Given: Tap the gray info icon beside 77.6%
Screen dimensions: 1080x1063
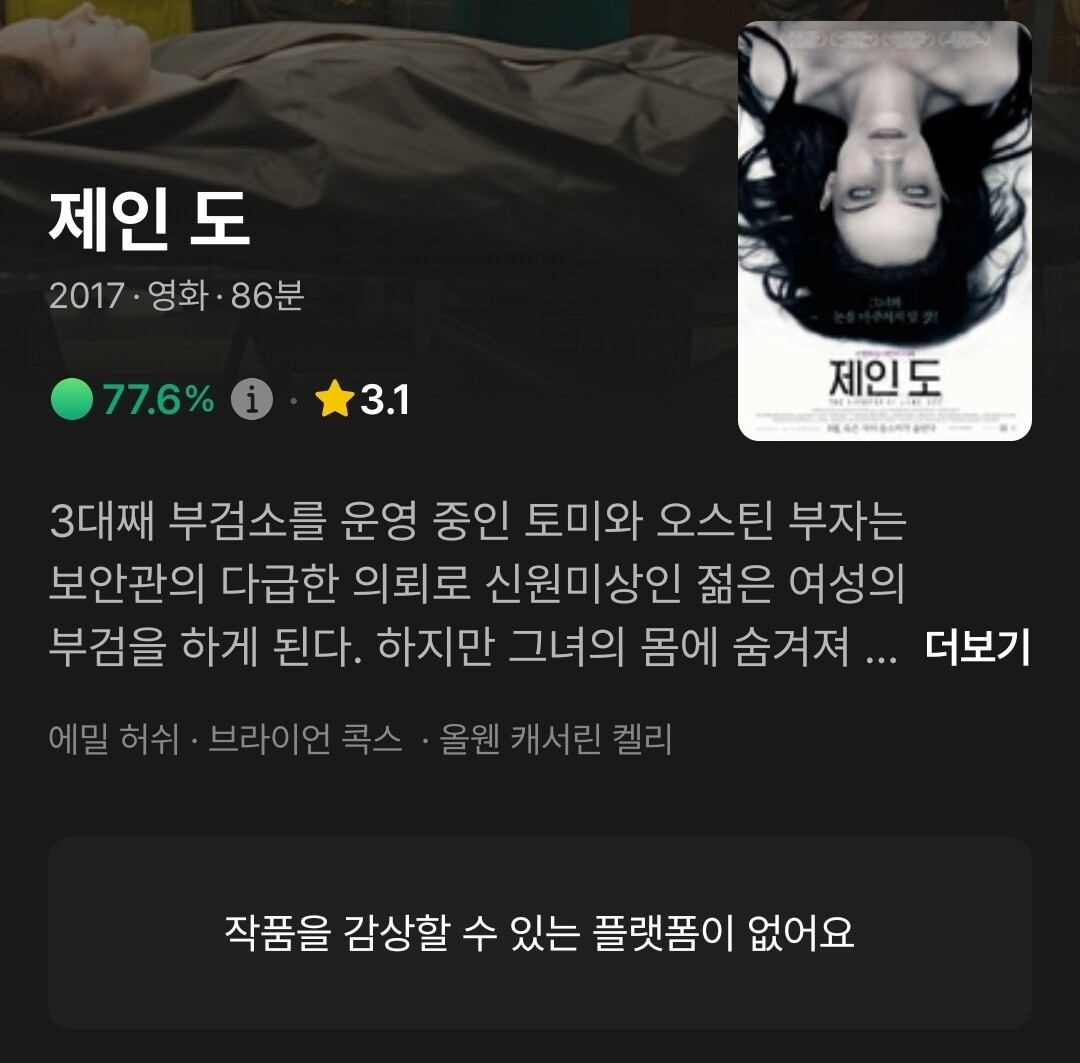Looking at the screenshot, I should point(251,399).
